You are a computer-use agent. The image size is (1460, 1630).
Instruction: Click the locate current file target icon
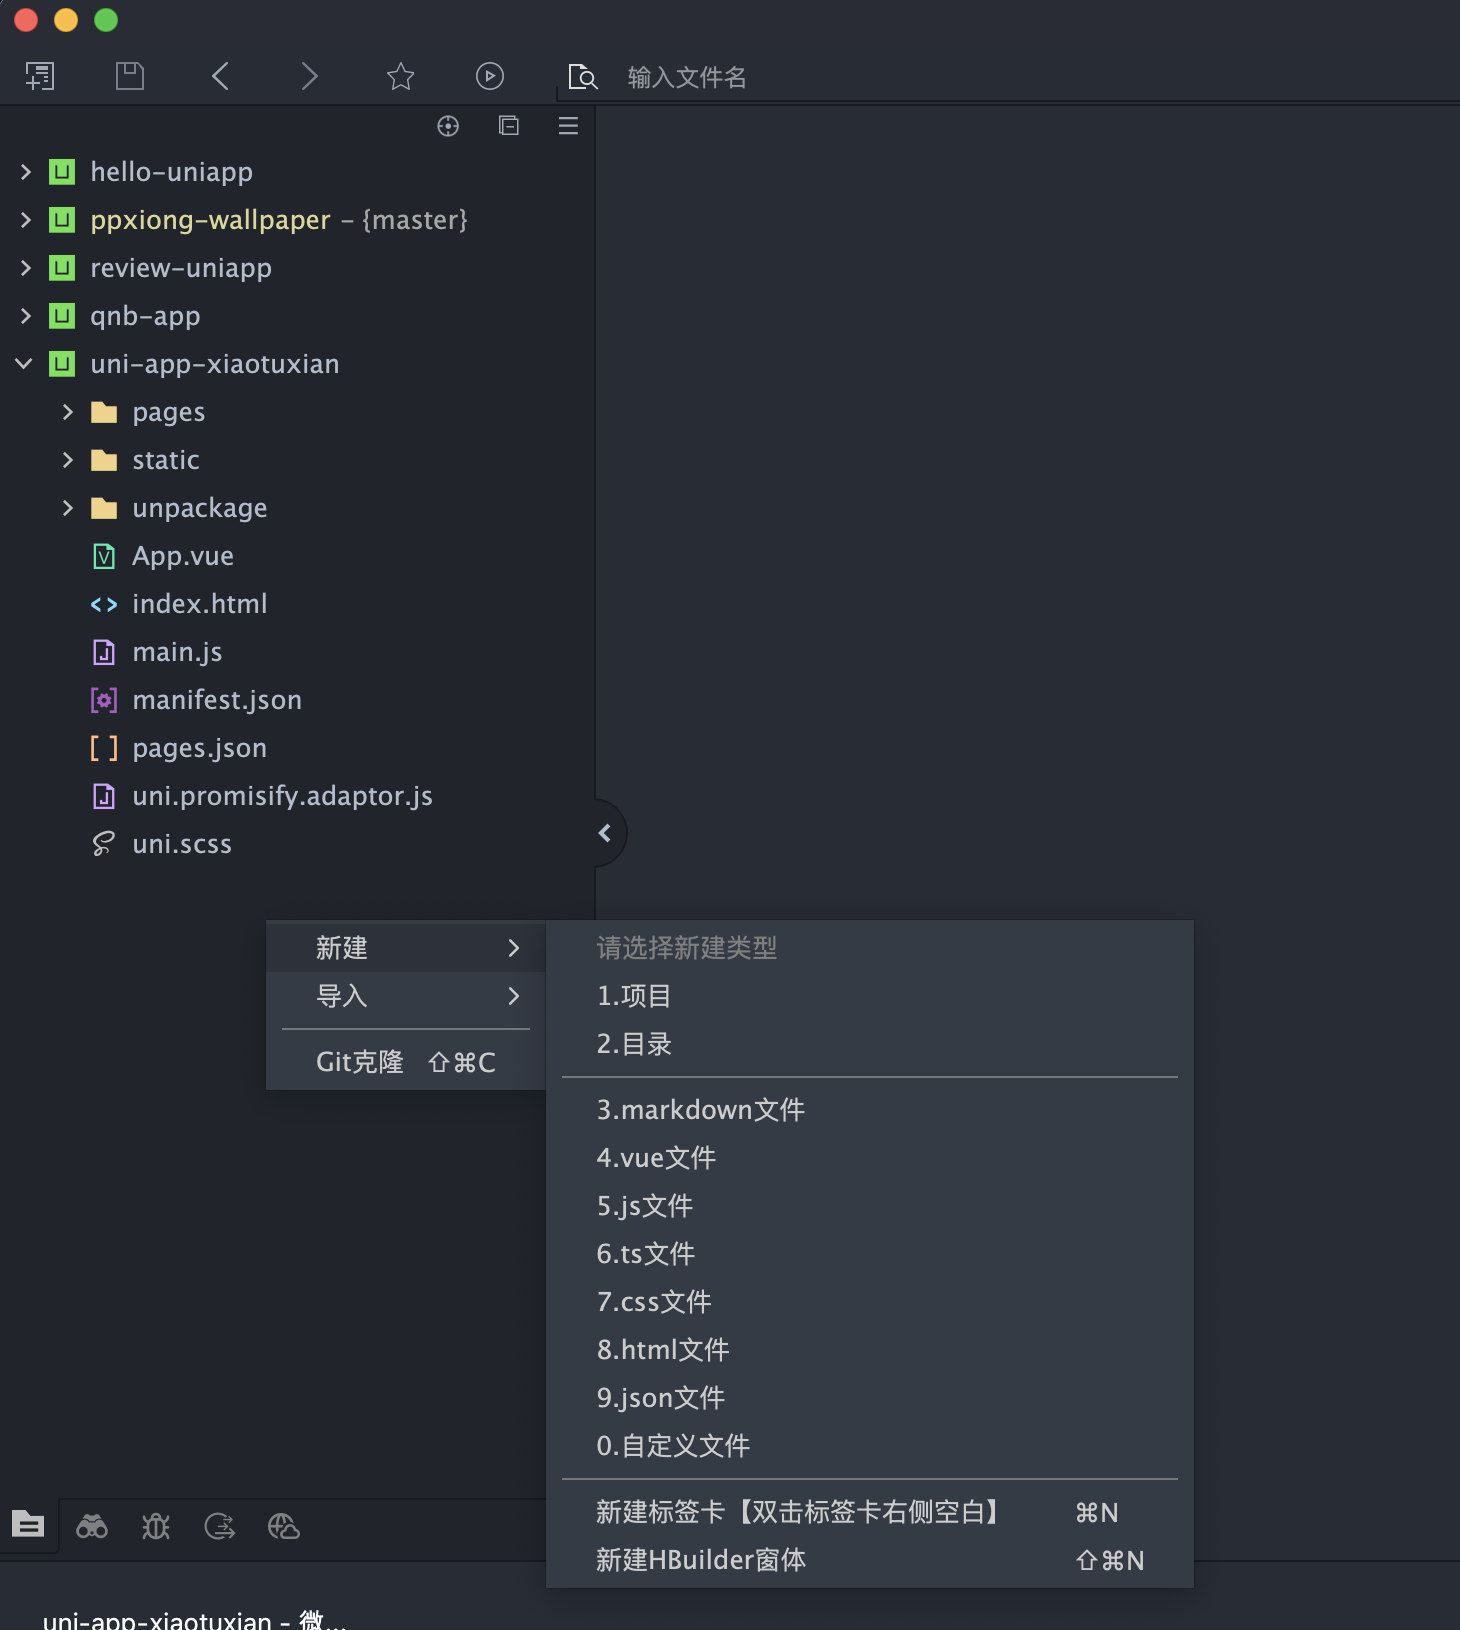click(x=448, y=126)
